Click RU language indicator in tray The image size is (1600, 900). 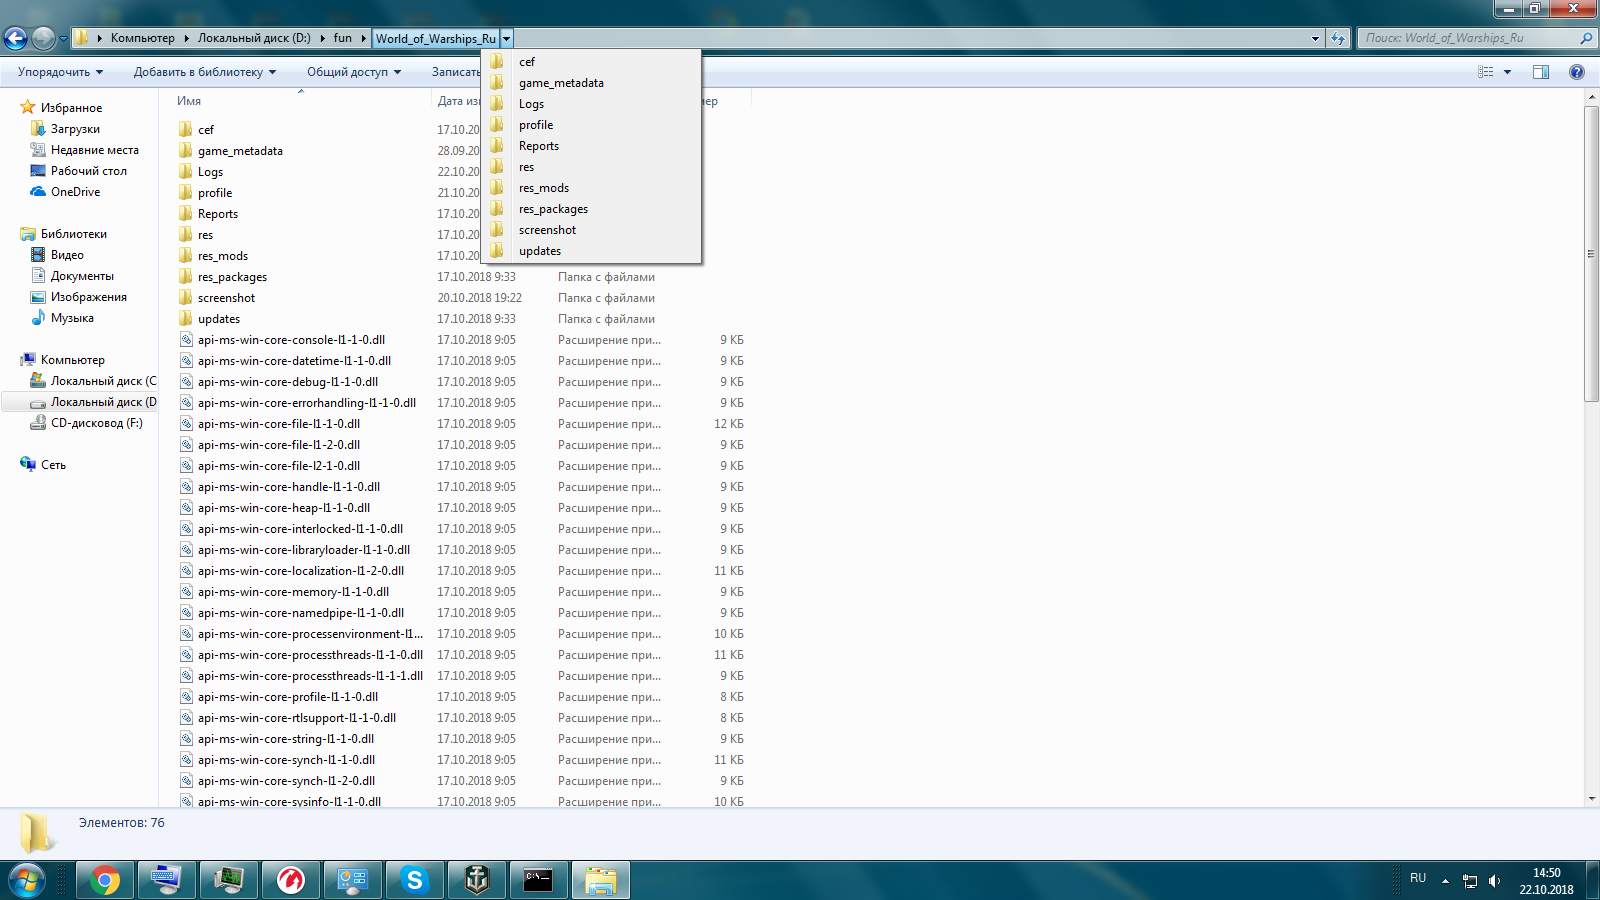pyautogui.click(x=1418, y=878)
